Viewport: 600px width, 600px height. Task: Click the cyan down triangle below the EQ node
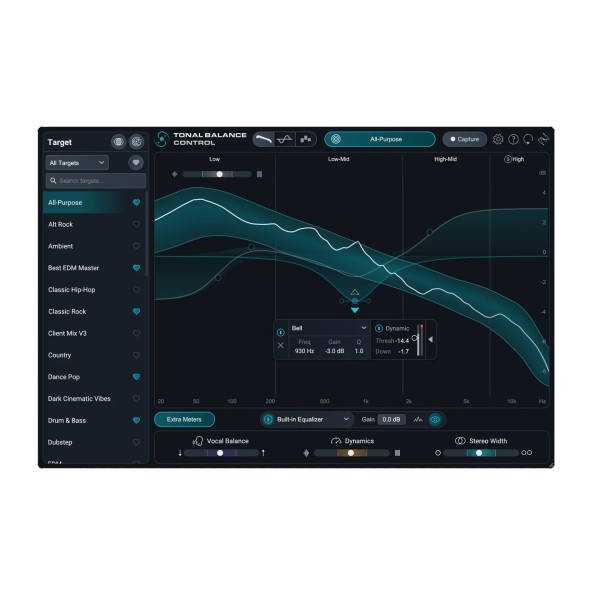pos(355,310)
